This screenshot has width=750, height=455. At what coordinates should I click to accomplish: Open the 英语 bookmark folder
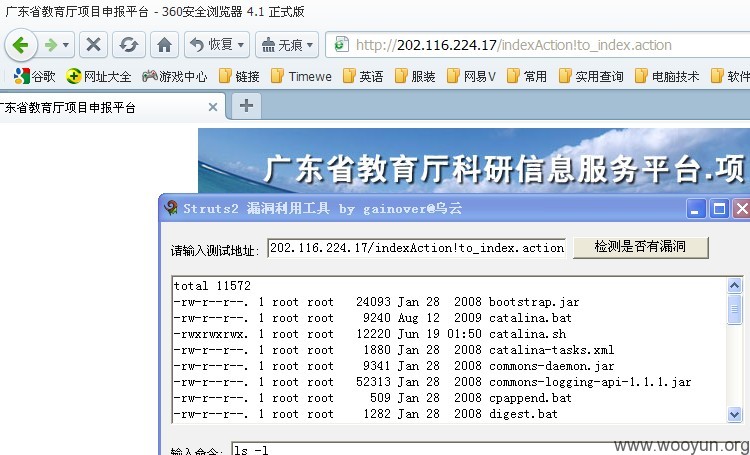[x=364, y=76]
